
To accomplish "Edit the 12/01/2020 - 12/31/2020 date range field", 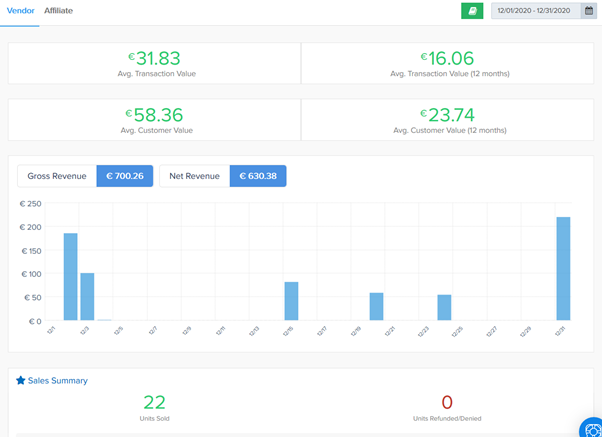I will [536, 11].
